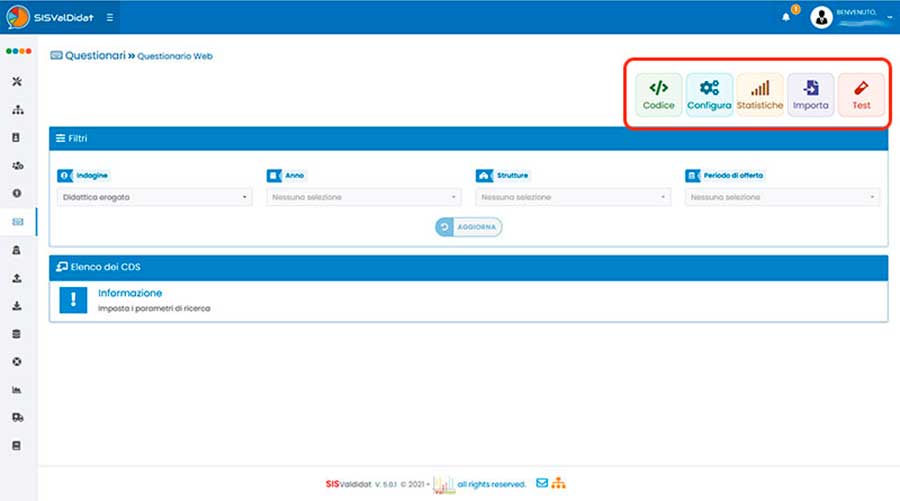The width and height of the screenshot is (900, 501).
Task: Expand the Strutture dropdown
Action: 573,198
